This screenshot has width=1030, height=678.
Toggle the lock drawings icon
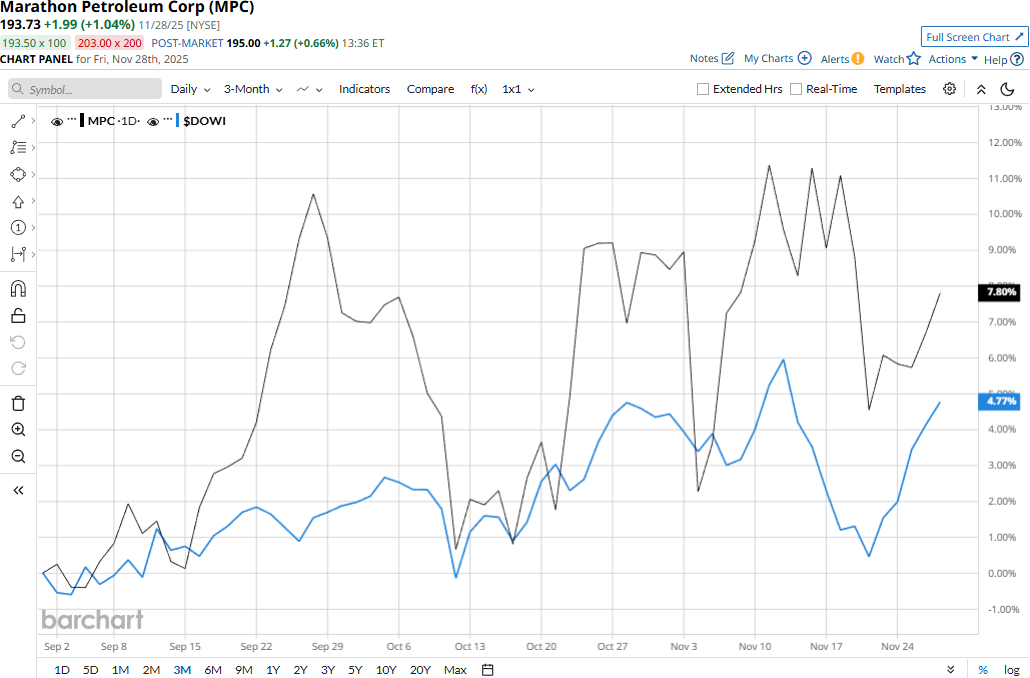point(18,316)
